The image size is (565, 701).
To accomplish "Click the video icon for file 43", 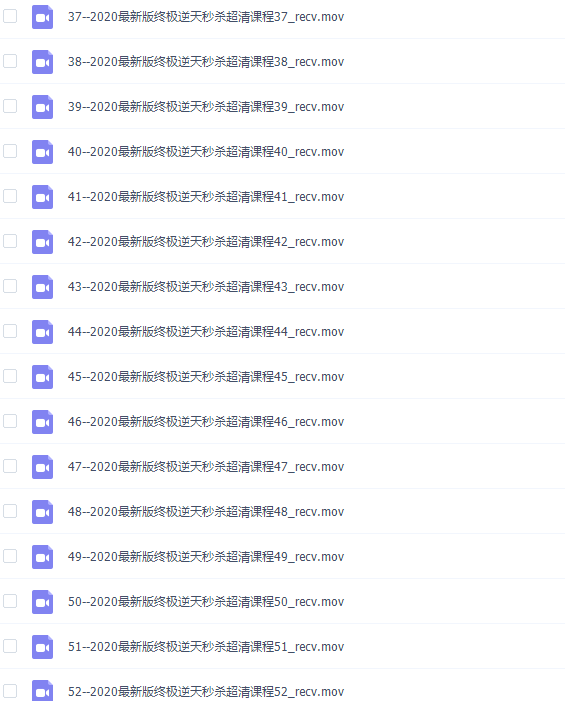I will (42, 287).
